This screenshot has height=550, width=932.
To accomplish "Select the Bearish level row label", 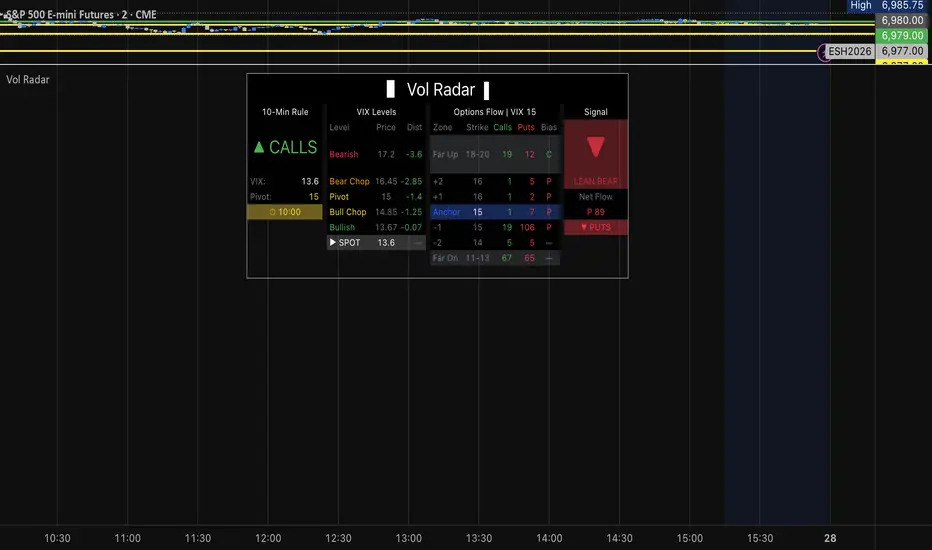I will (x=344, y=154).
